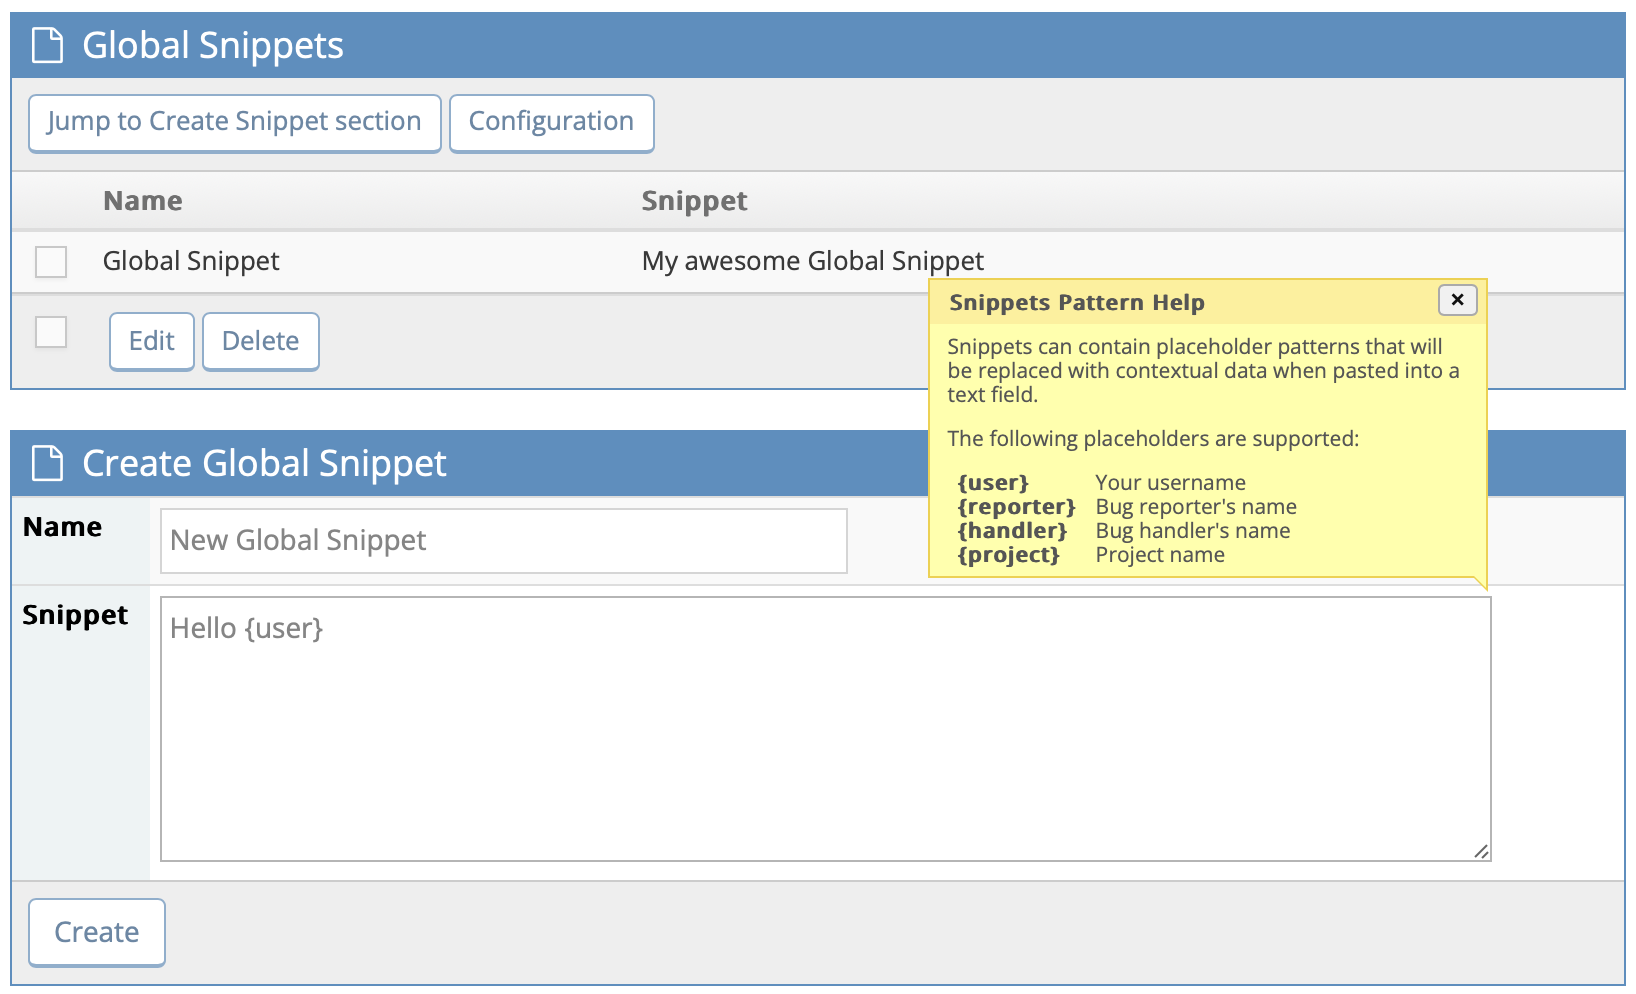
Task: Click 'The following placeholders are supported:' text
Action: tap(1153, 439)
